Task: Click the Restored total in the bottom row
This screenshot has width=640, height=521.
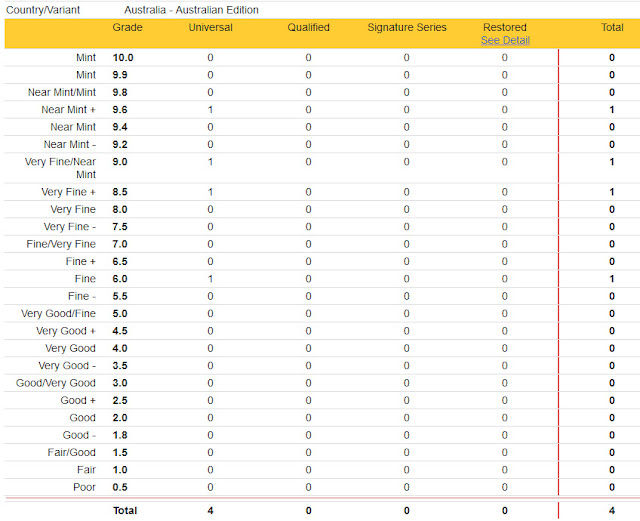Action: [504, 510]
